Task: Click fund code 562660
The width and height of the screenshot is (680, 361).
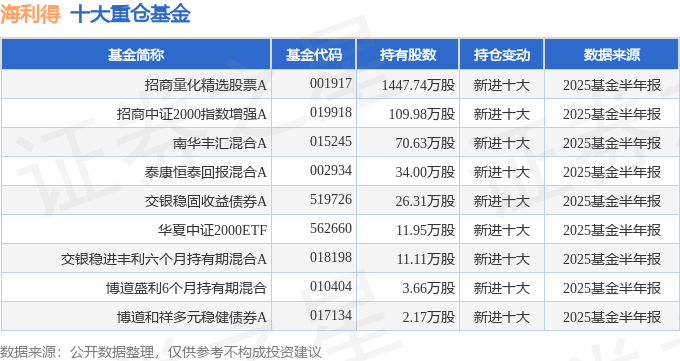Action: 331,228
